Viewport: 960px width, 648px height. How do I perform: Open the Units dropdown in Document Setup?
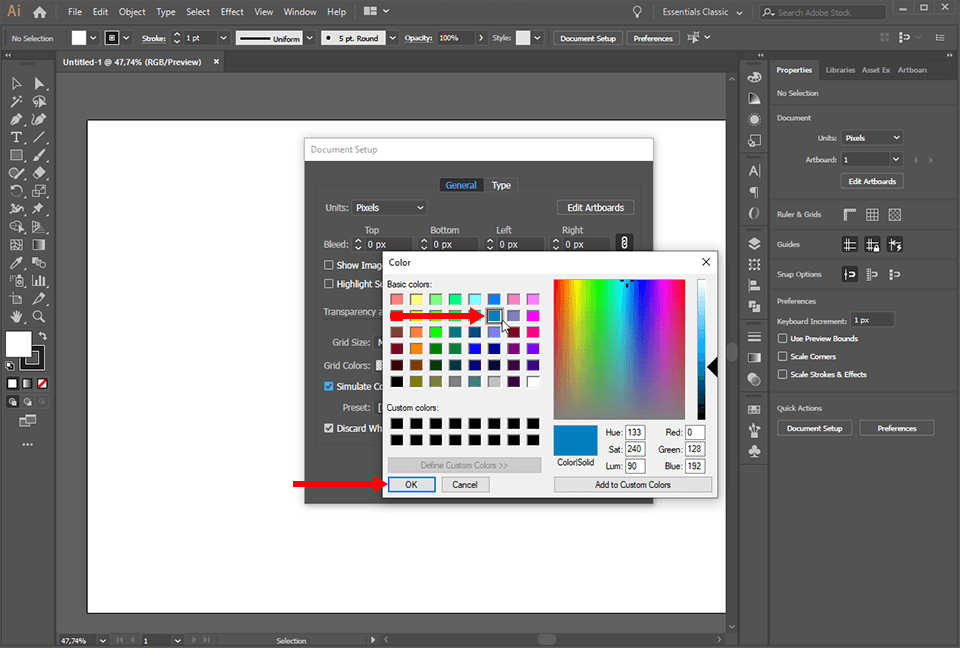(x=390, y=207)
